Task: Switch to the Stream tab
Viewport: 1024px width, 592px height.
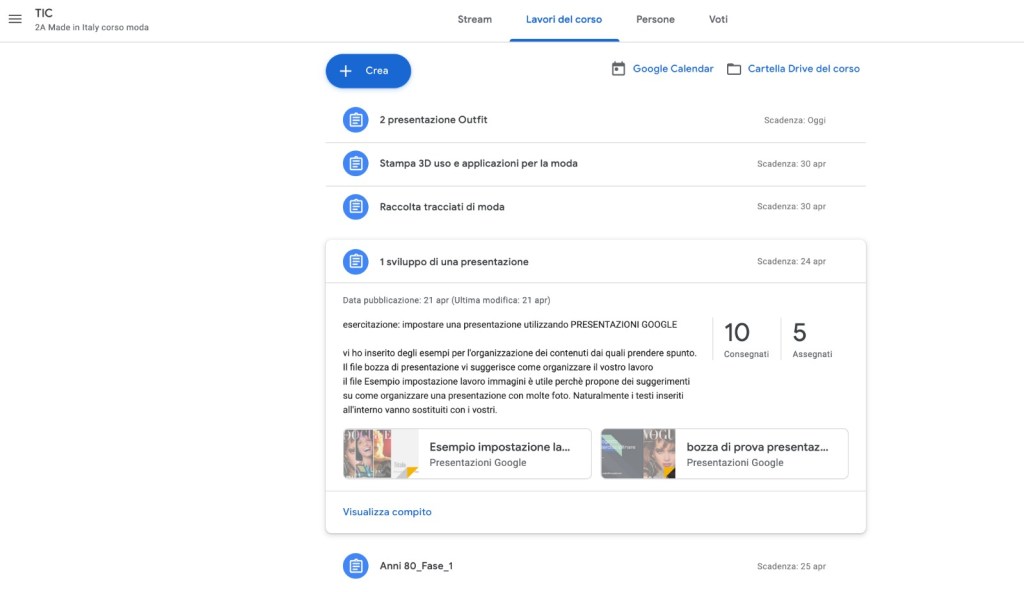Action: pyautogui.click(x=474, y=20)
